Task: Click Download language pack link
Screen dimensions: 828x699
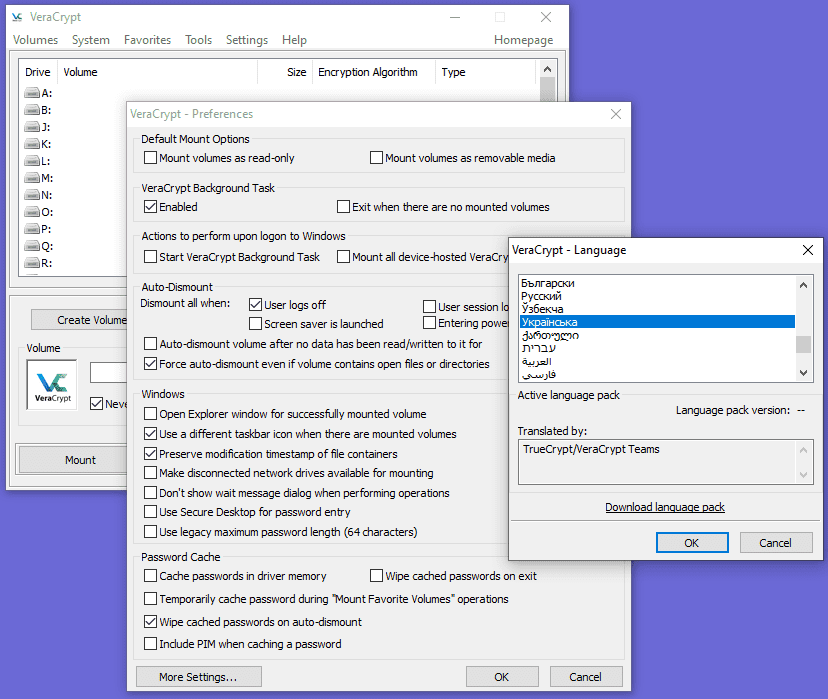Action: click(x=665, y=507)
